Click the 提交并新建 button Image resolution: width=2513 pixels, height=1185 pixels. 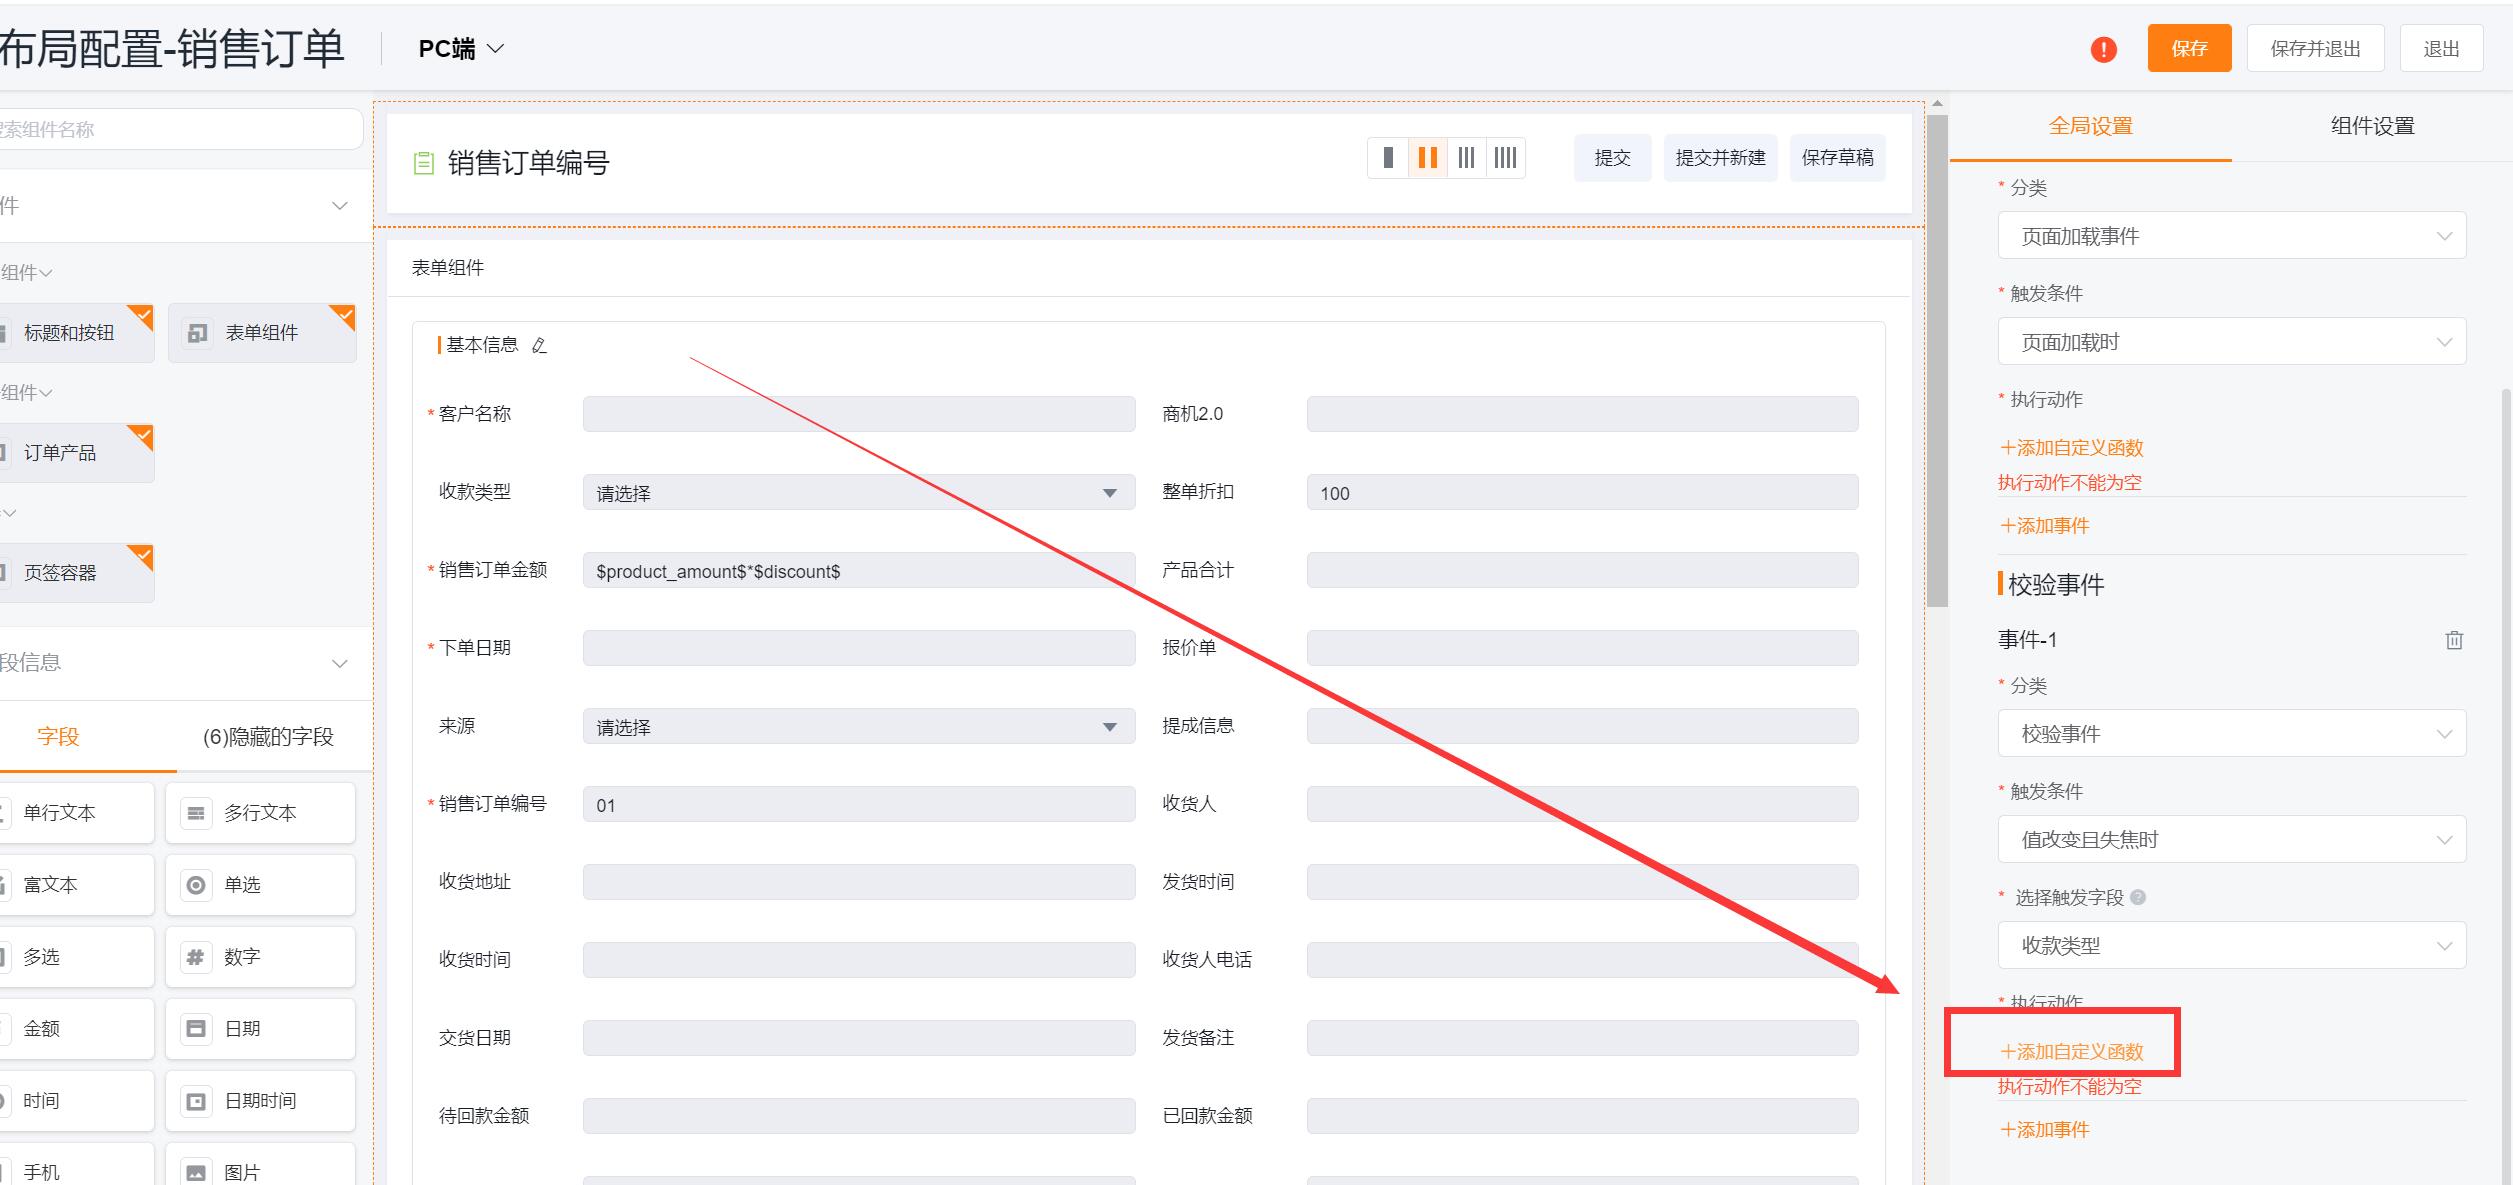(x=1720, y=158)
